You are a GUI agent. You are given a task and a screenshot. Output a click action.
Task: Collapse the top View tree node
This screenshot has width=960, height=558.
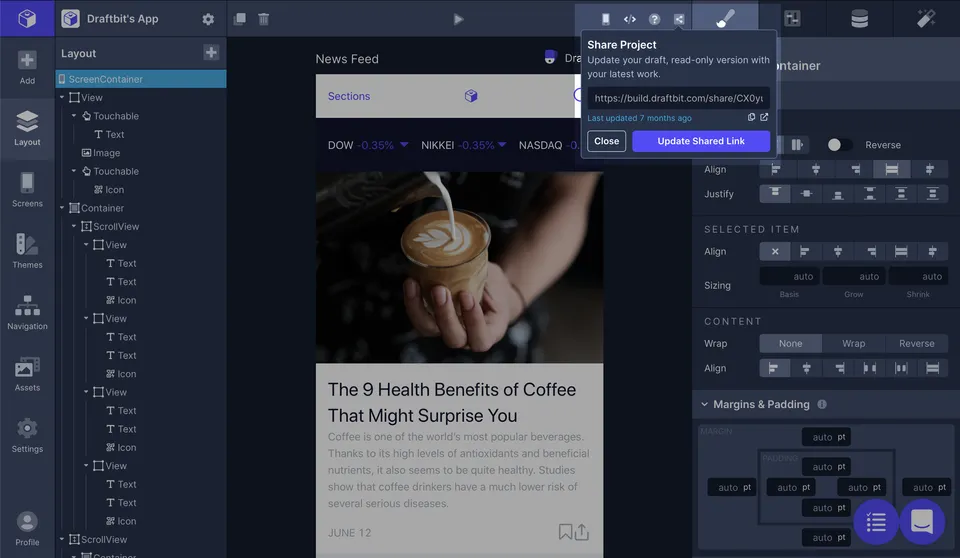62,97
